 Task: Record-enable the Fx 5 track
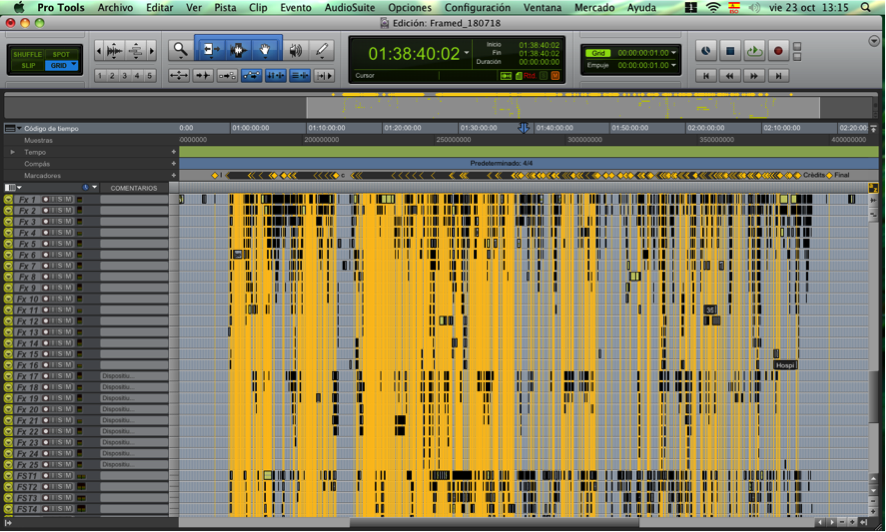tap(45, 244)
